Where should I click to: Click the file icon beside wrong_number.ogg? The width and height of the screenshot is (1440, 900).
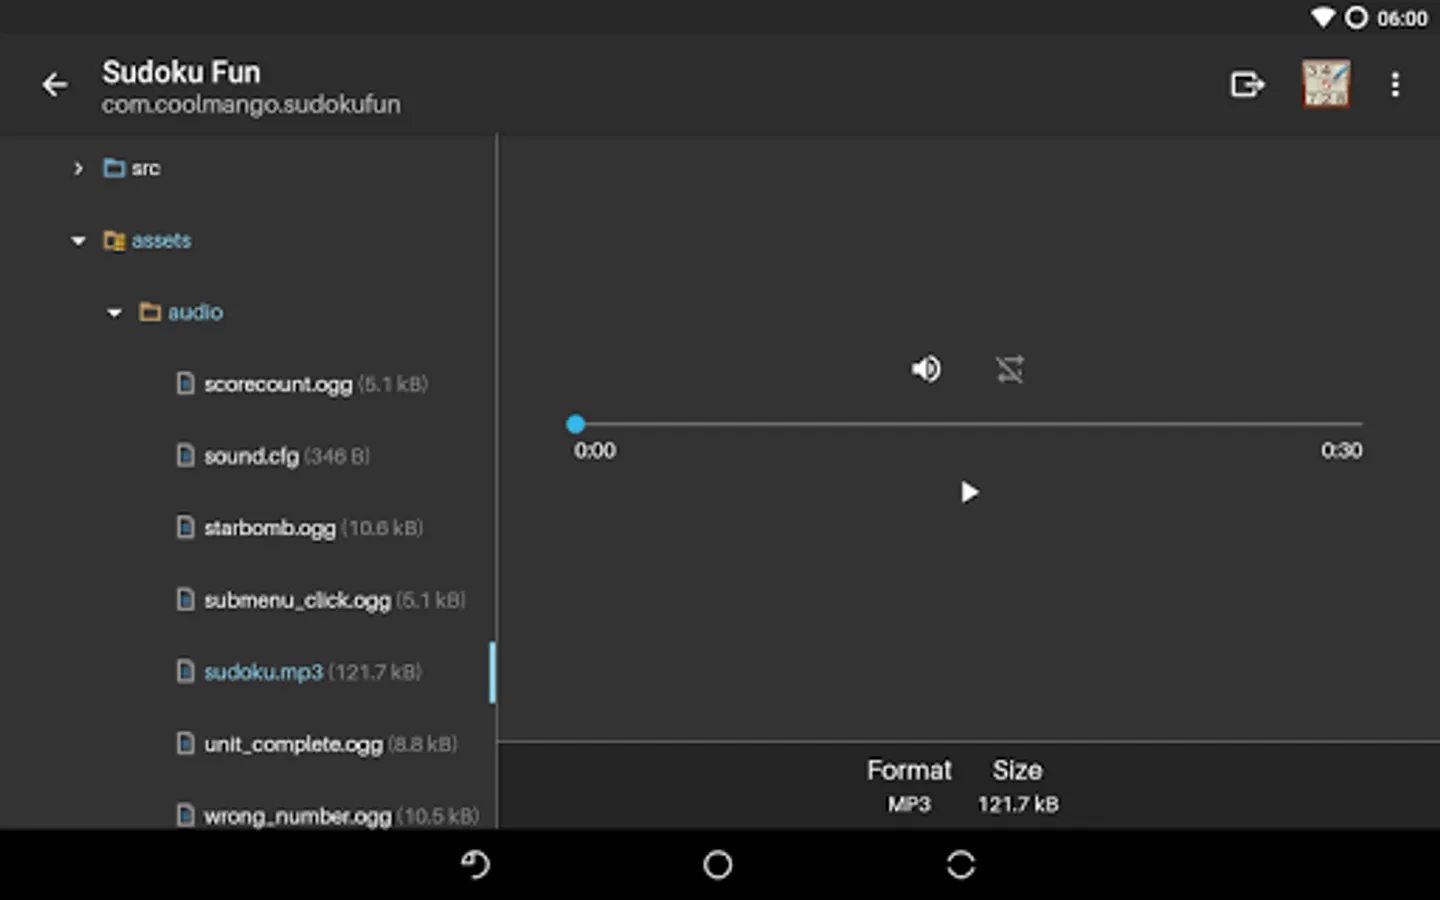point(186,815)
